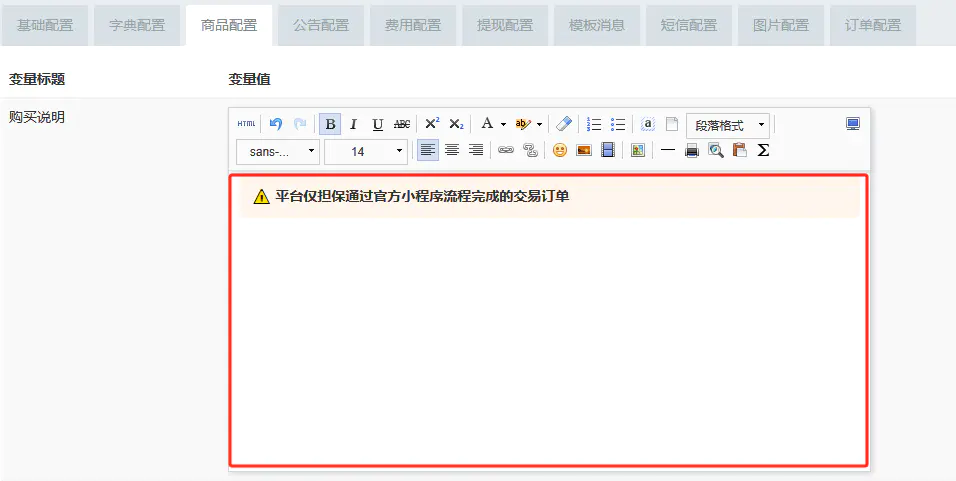This screenshot has height=481, width=956.
Task: Toggle italic formatting
Action: [353, 124]
